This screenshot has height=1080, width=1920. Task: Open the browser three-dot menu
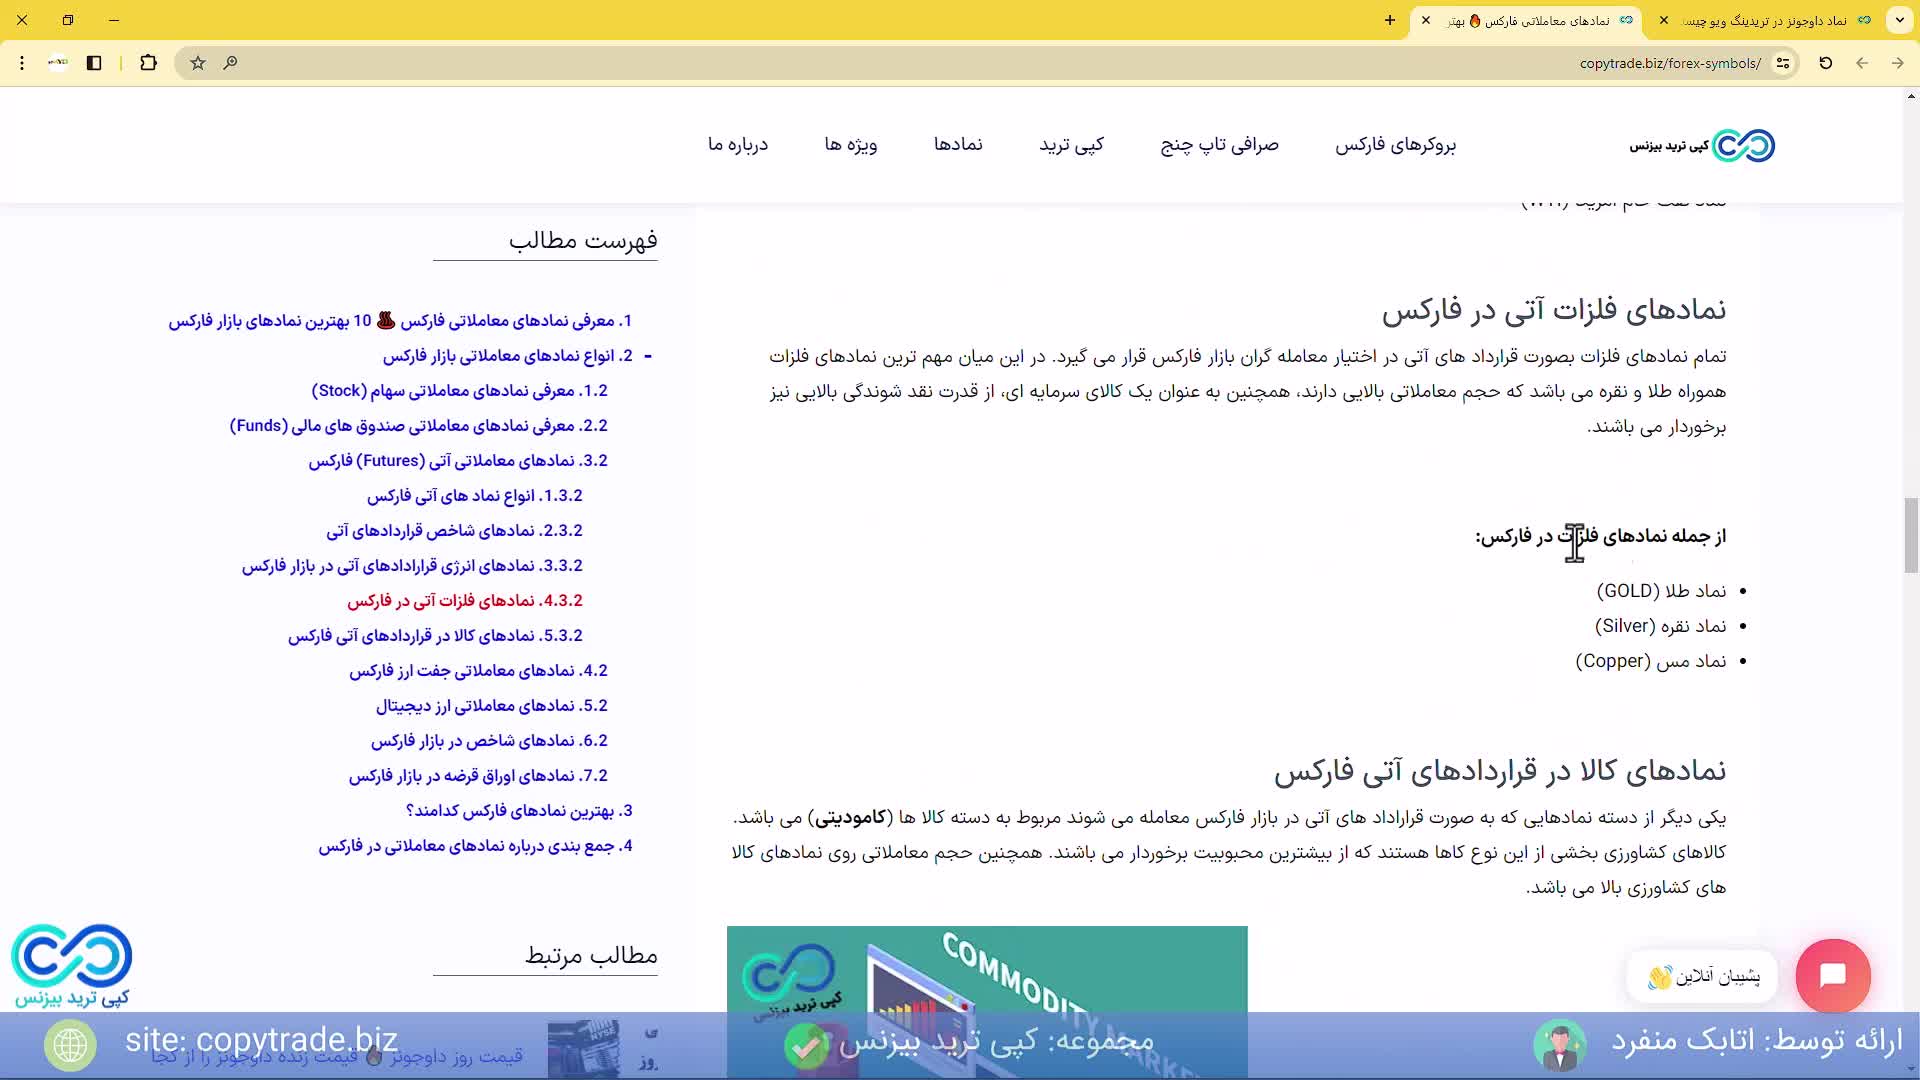[x=22, y=63]
